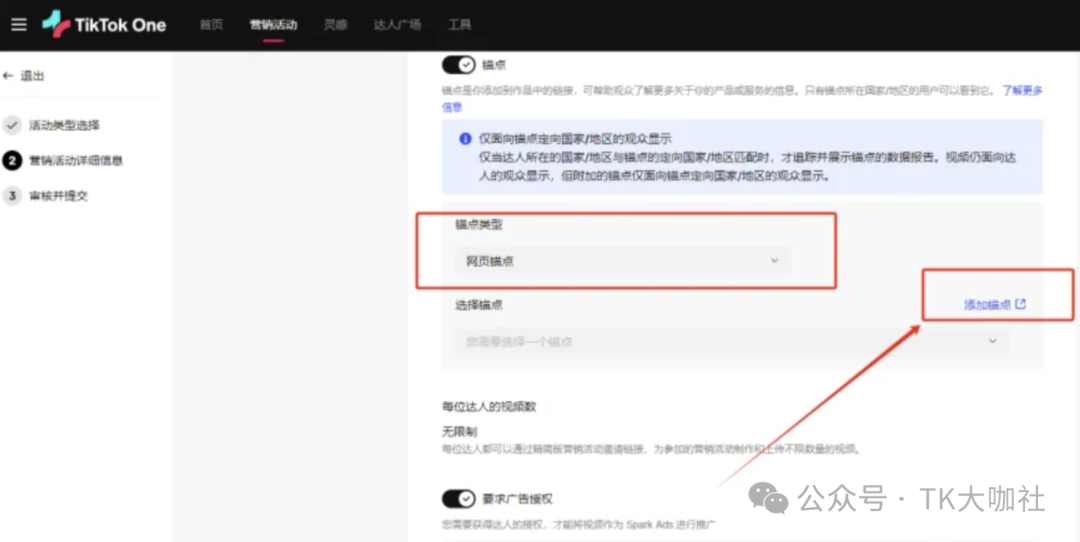
Task: Click the 了解更多信息 link
Action: (x=1022, y=90)
